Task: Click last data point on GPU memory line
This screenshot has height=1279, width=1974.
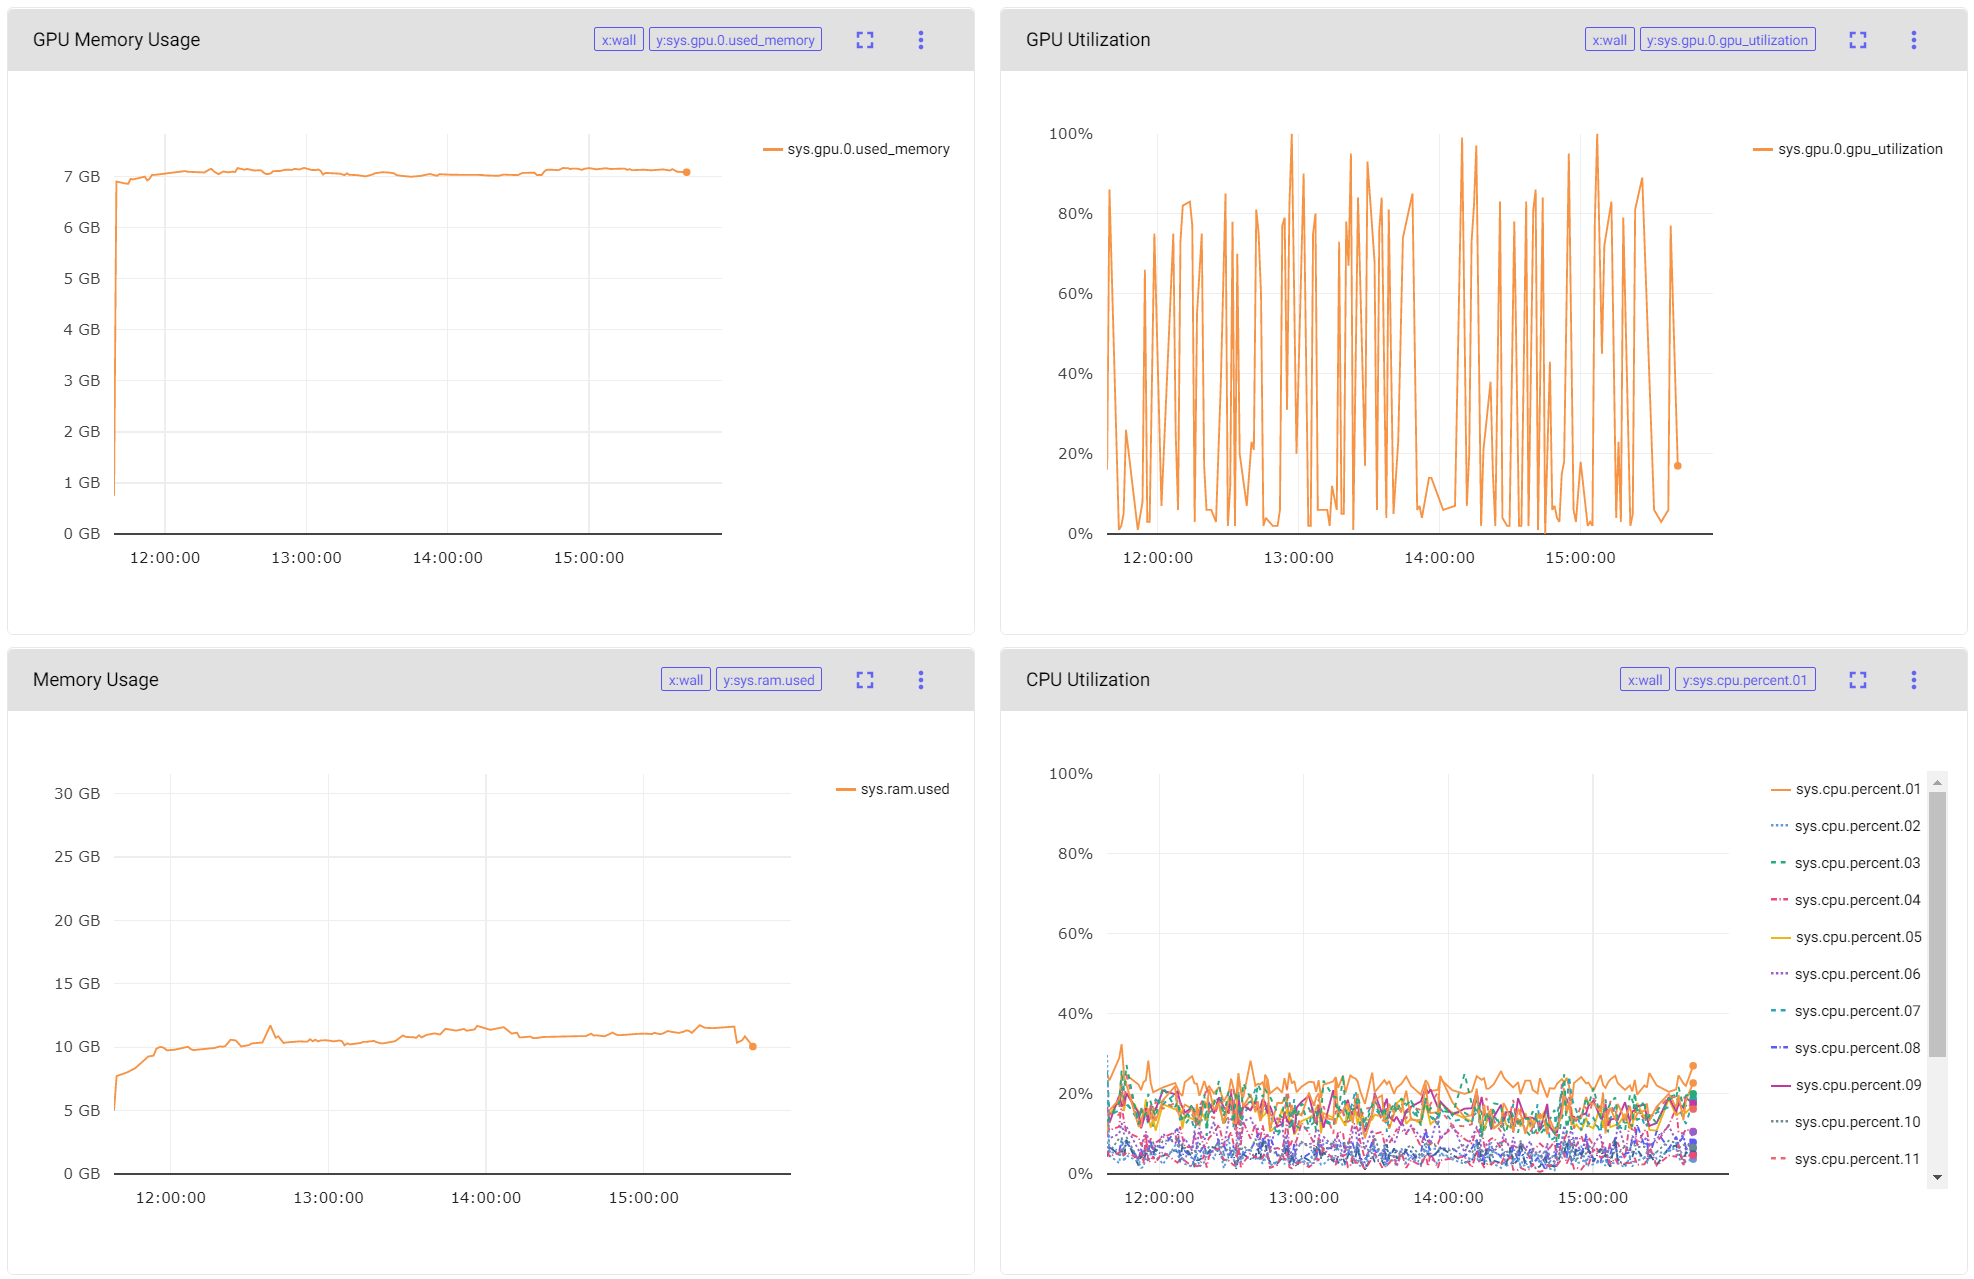Action: 687,172
